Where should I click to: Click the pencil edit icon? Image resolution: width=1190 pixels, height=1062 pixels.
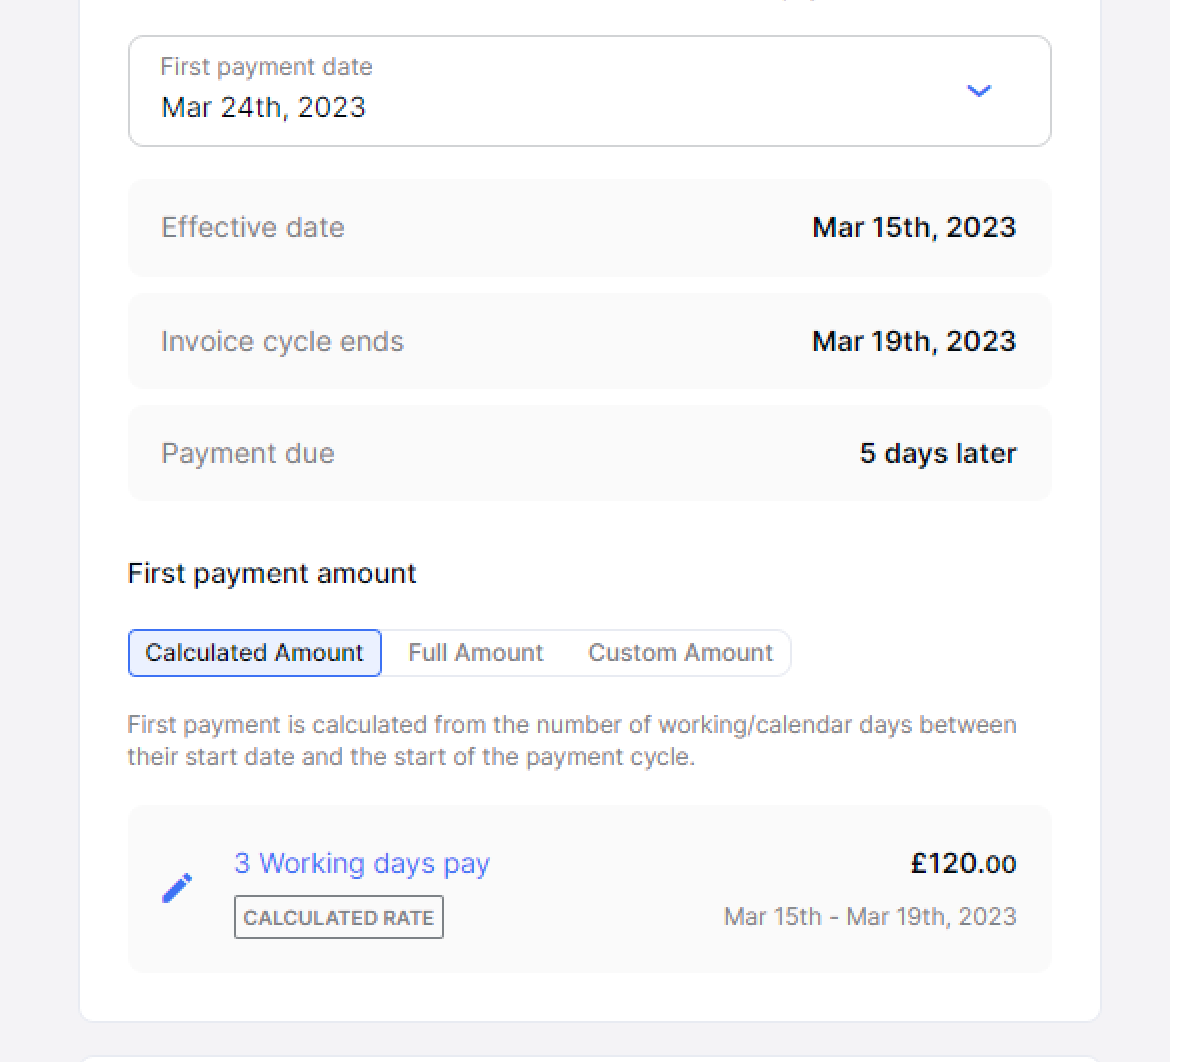[177, 888]
